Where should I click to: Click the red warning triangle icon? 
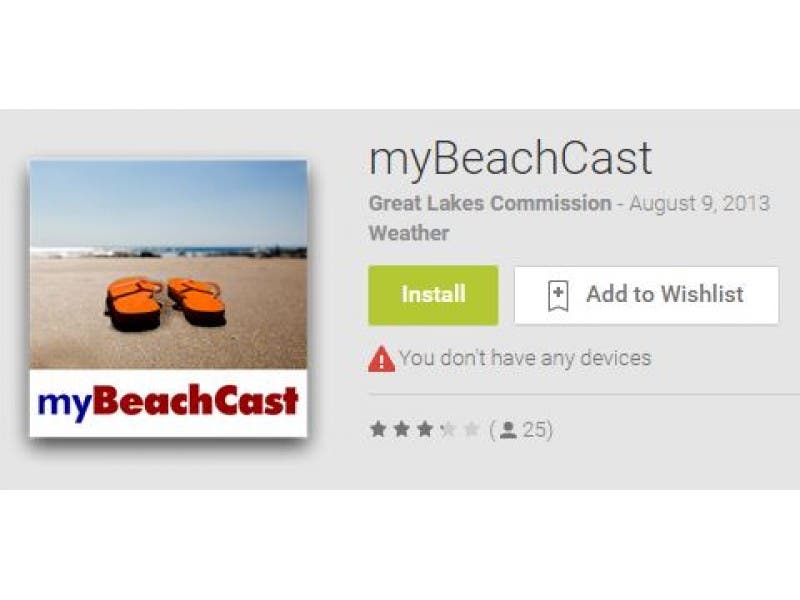[x=381, y=359]
